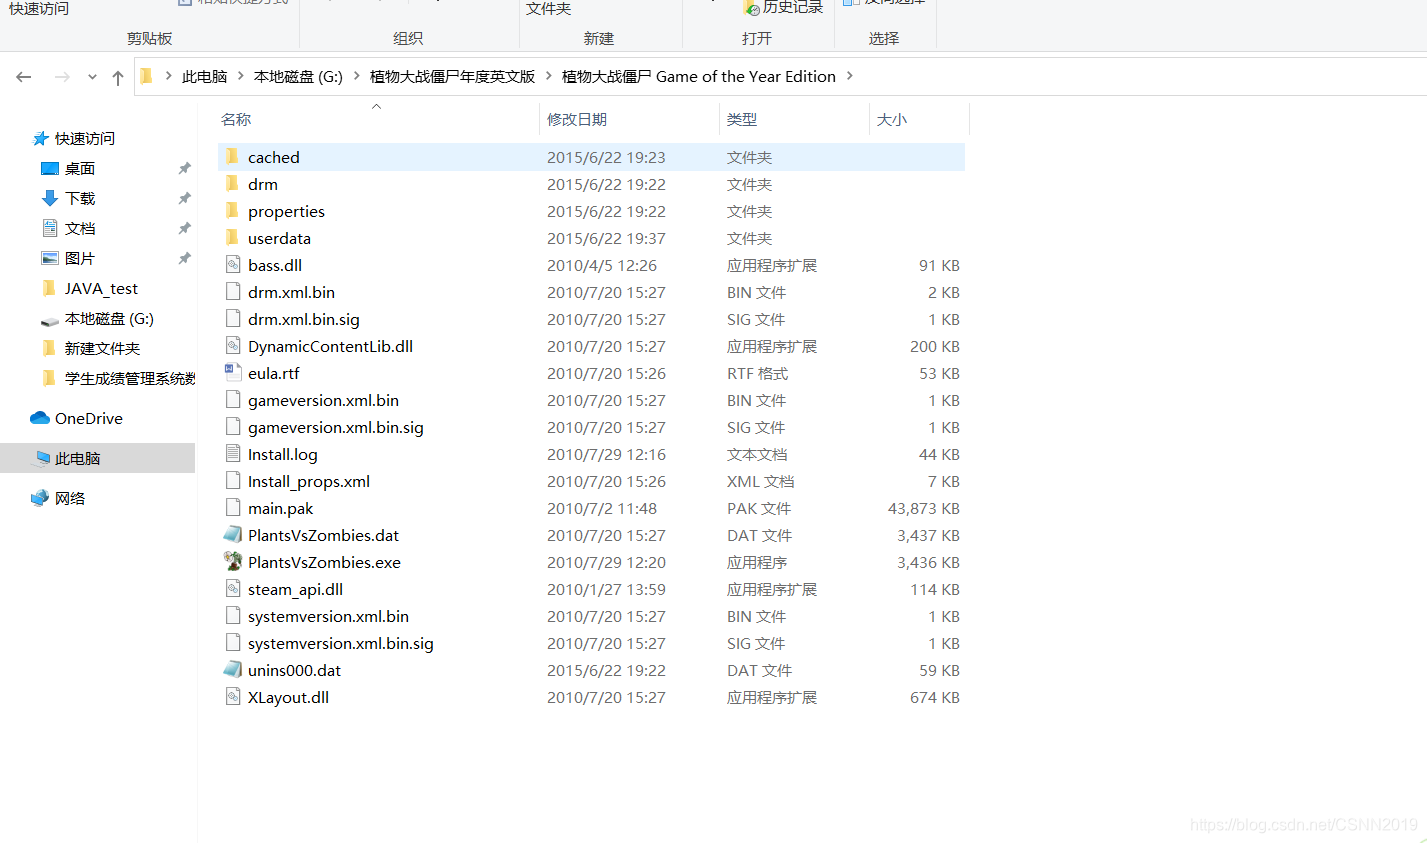Click the Downloads arrow icon in sidebar
The width and height of the screenshot is (1427, 843).
(50, 198)
